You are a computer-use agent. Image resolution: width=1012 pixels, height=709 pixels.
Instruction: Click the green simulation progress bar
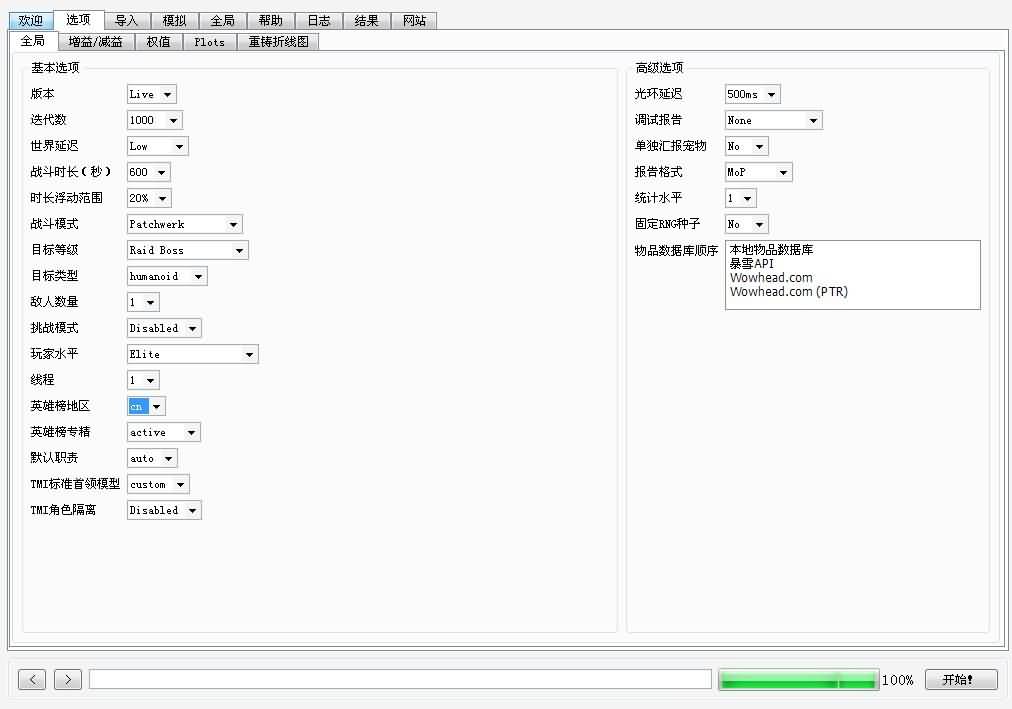(798, 680)
